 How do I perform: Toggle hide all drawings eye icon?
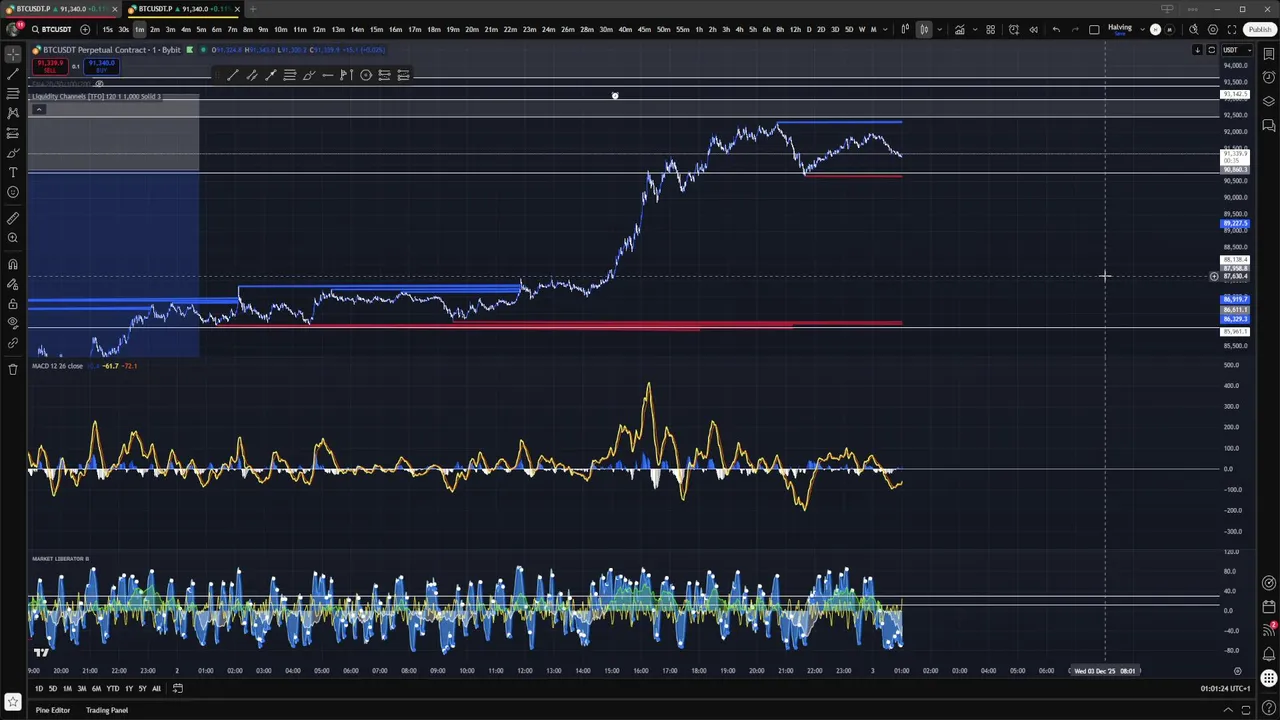[x=13, y=323]
